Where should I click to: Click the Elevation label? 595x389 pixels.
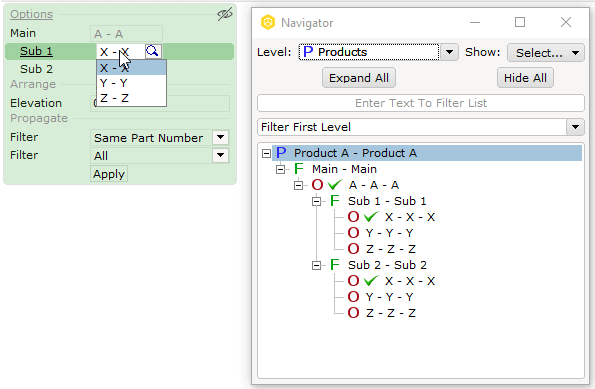coord(36,103)
